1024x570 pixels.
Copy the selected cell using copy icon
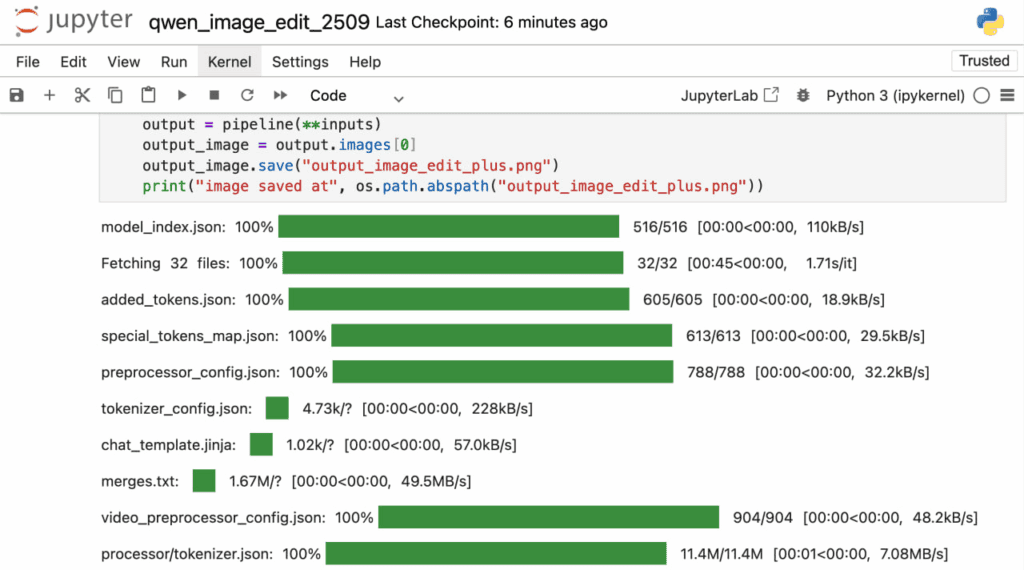(115, 96)
